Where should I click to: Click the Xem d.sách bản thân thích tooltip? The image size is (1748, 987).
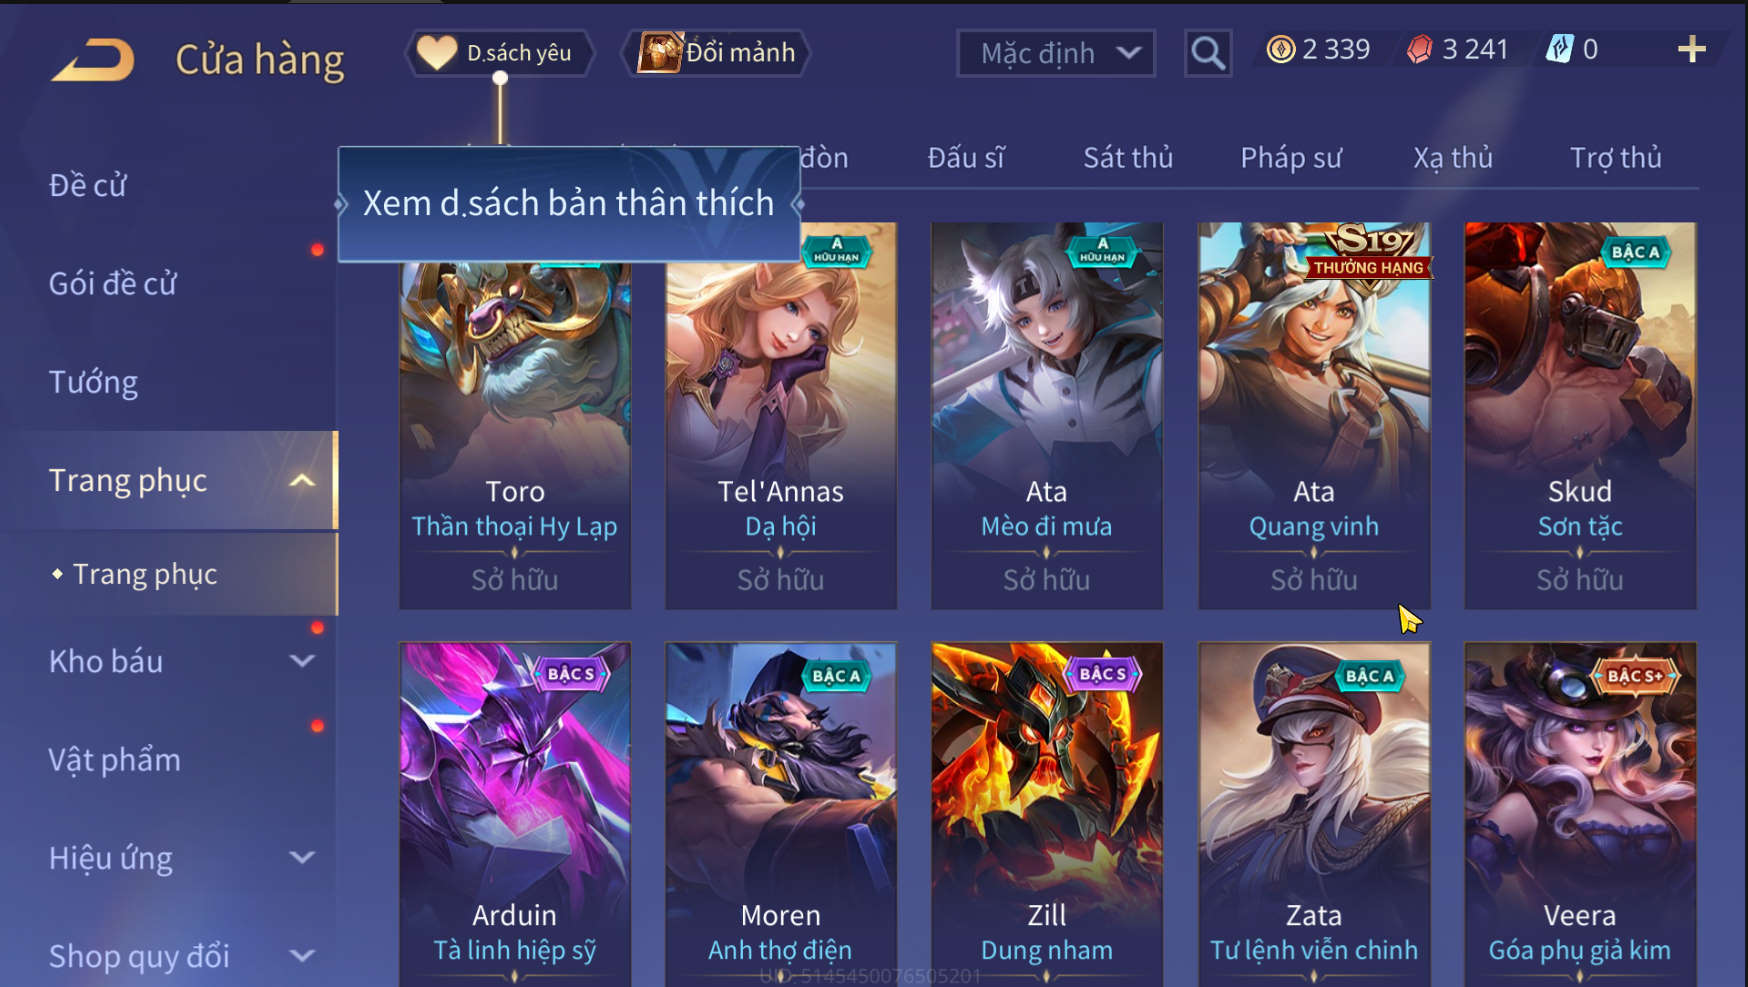568,204
